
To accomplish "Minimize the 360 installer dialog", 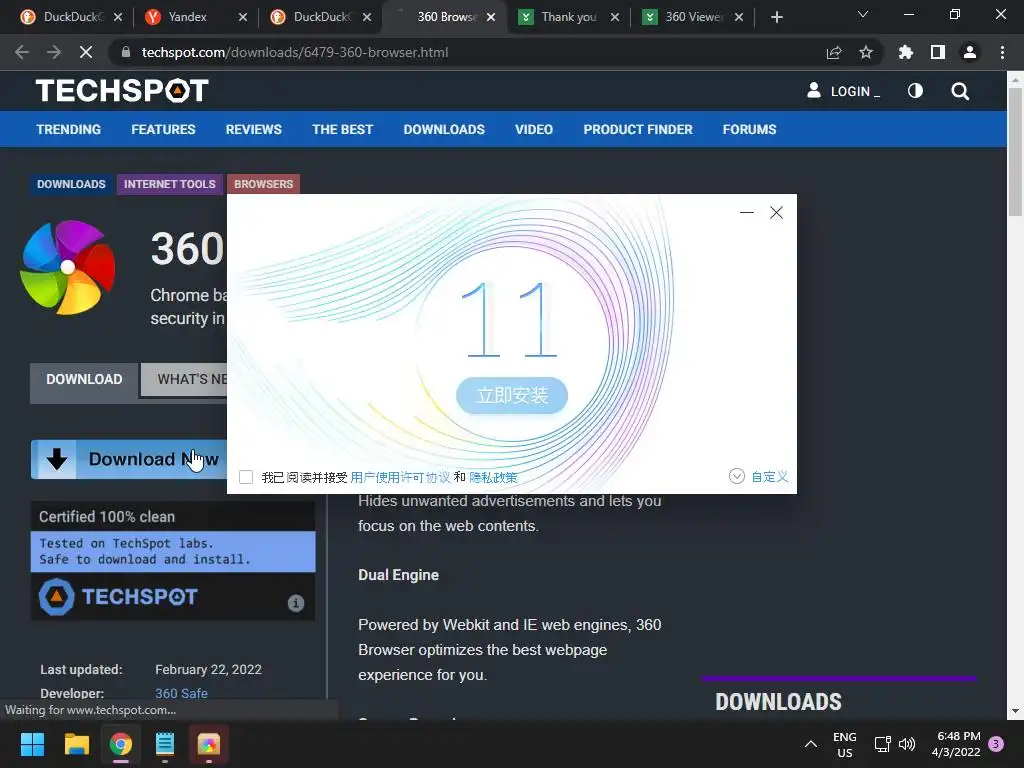I will click(747, 212).
